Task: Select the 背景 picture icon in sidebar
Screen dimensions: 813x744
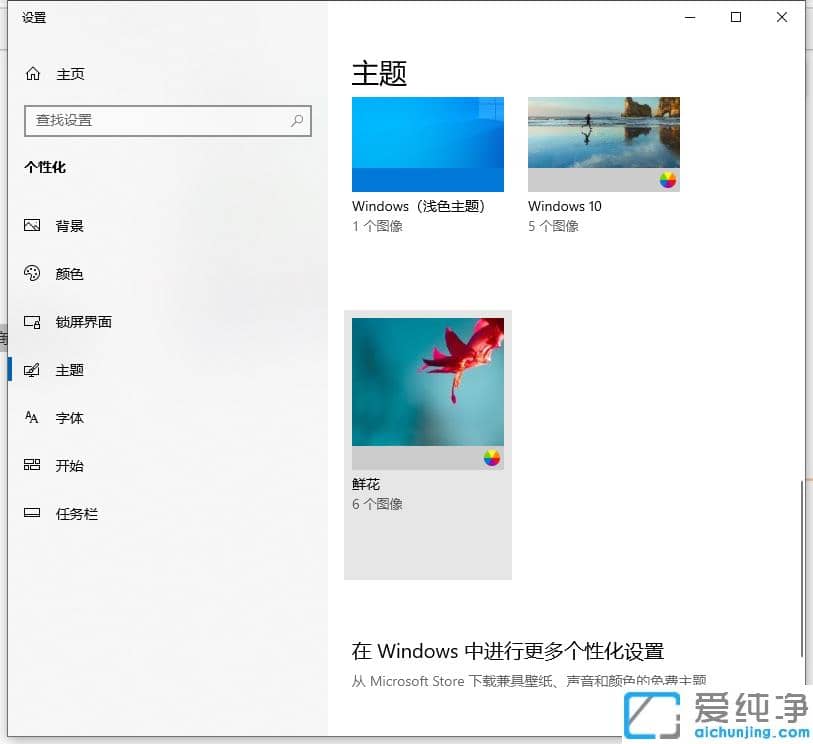Action: [x=30, y=225]
